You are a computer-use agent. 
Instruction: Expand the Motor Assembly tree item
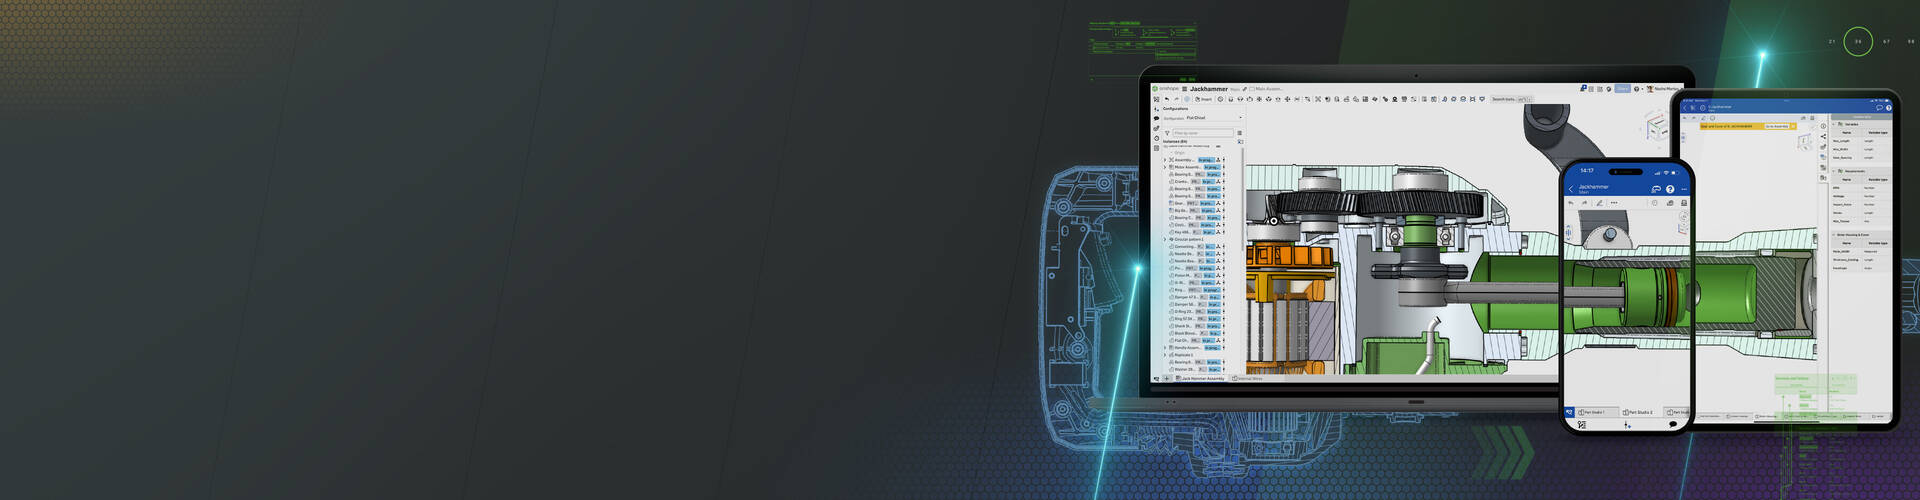[x=1165, y=167]
